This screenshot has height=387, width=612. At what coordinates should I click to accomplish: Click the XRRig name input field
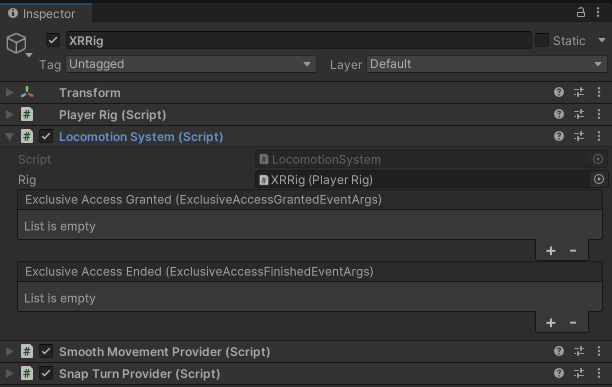tap(299, 40)
